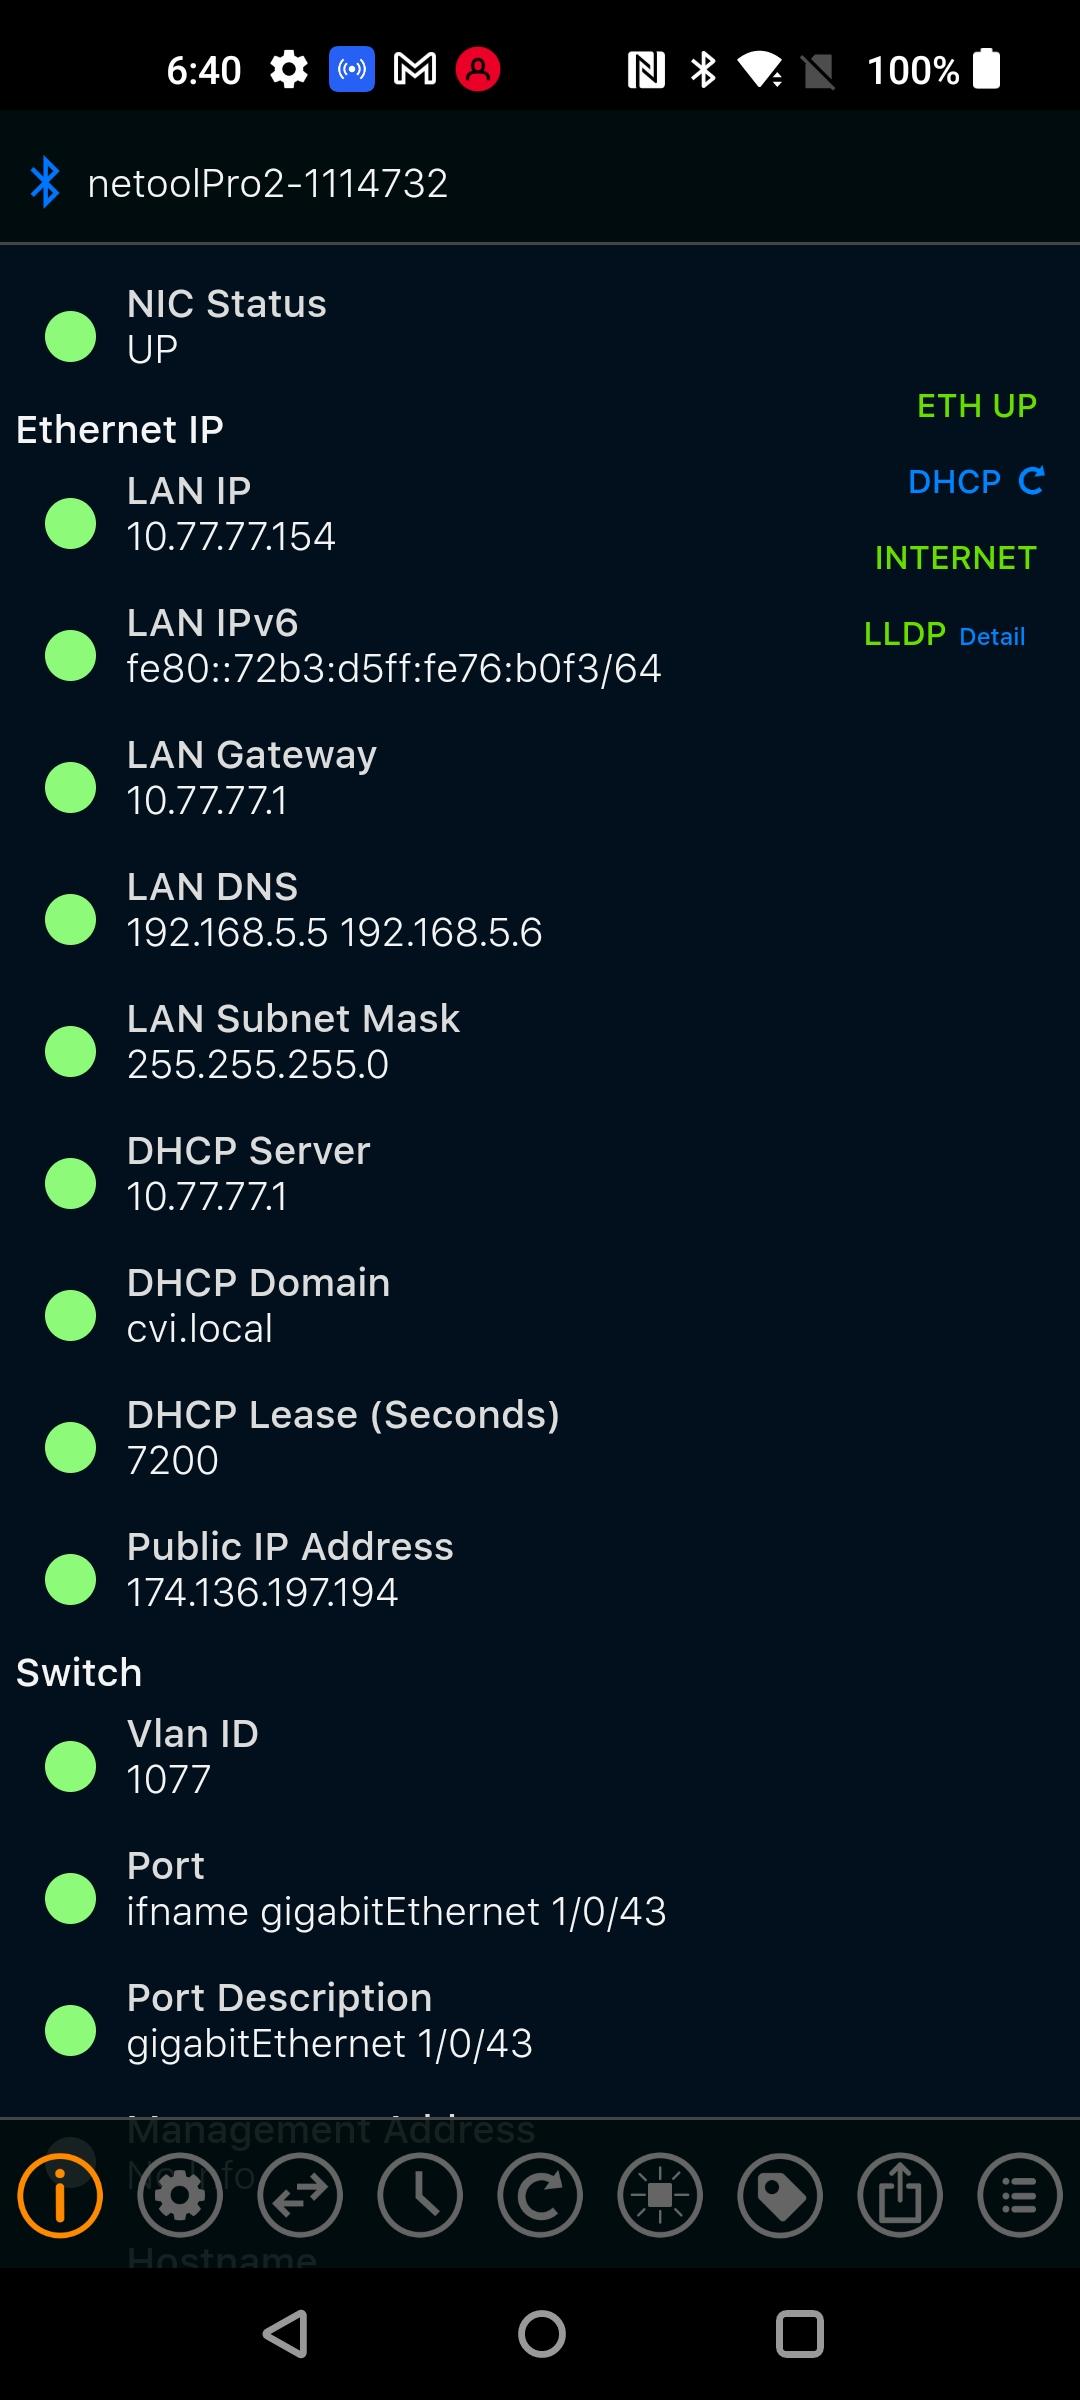Tap the ETH UP status label

[x=976, y=406]
